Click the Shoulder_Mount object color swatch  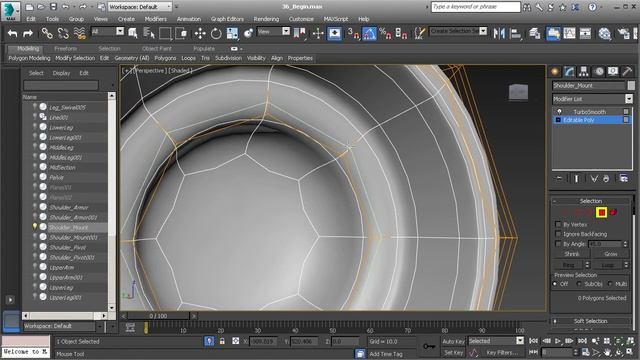[x=631, y=85]
